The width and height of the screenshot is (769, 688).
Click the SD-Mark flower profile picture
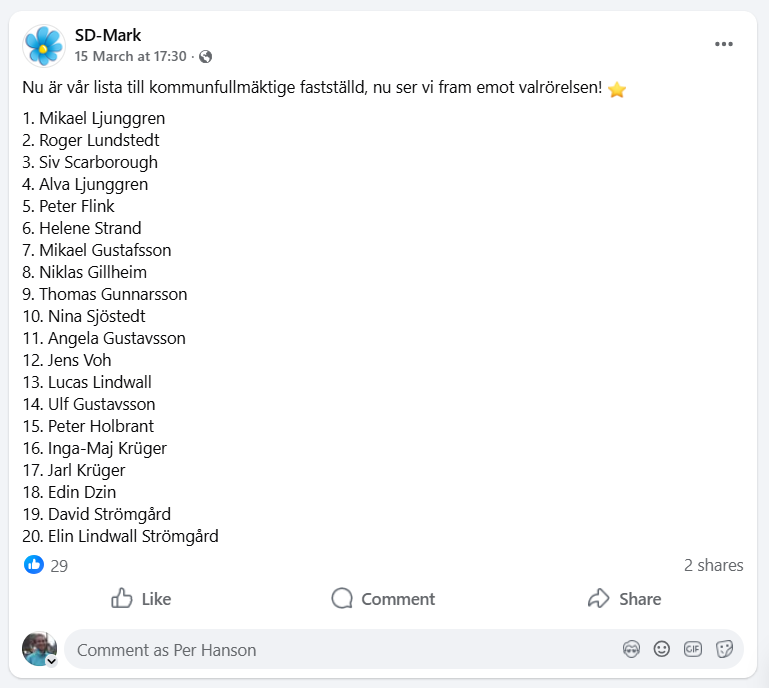pyautogui.click(x=43, y=46)
